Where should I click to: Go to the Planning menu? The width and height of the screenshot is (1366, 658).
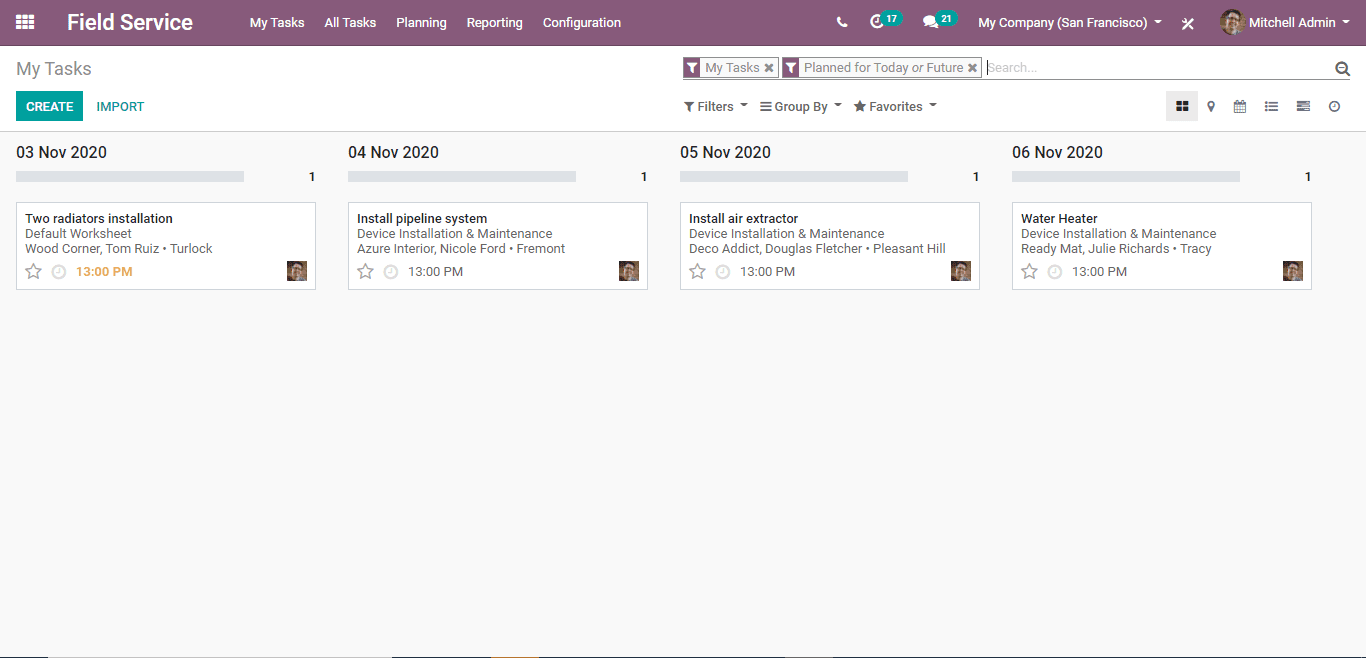pos(421,22)
